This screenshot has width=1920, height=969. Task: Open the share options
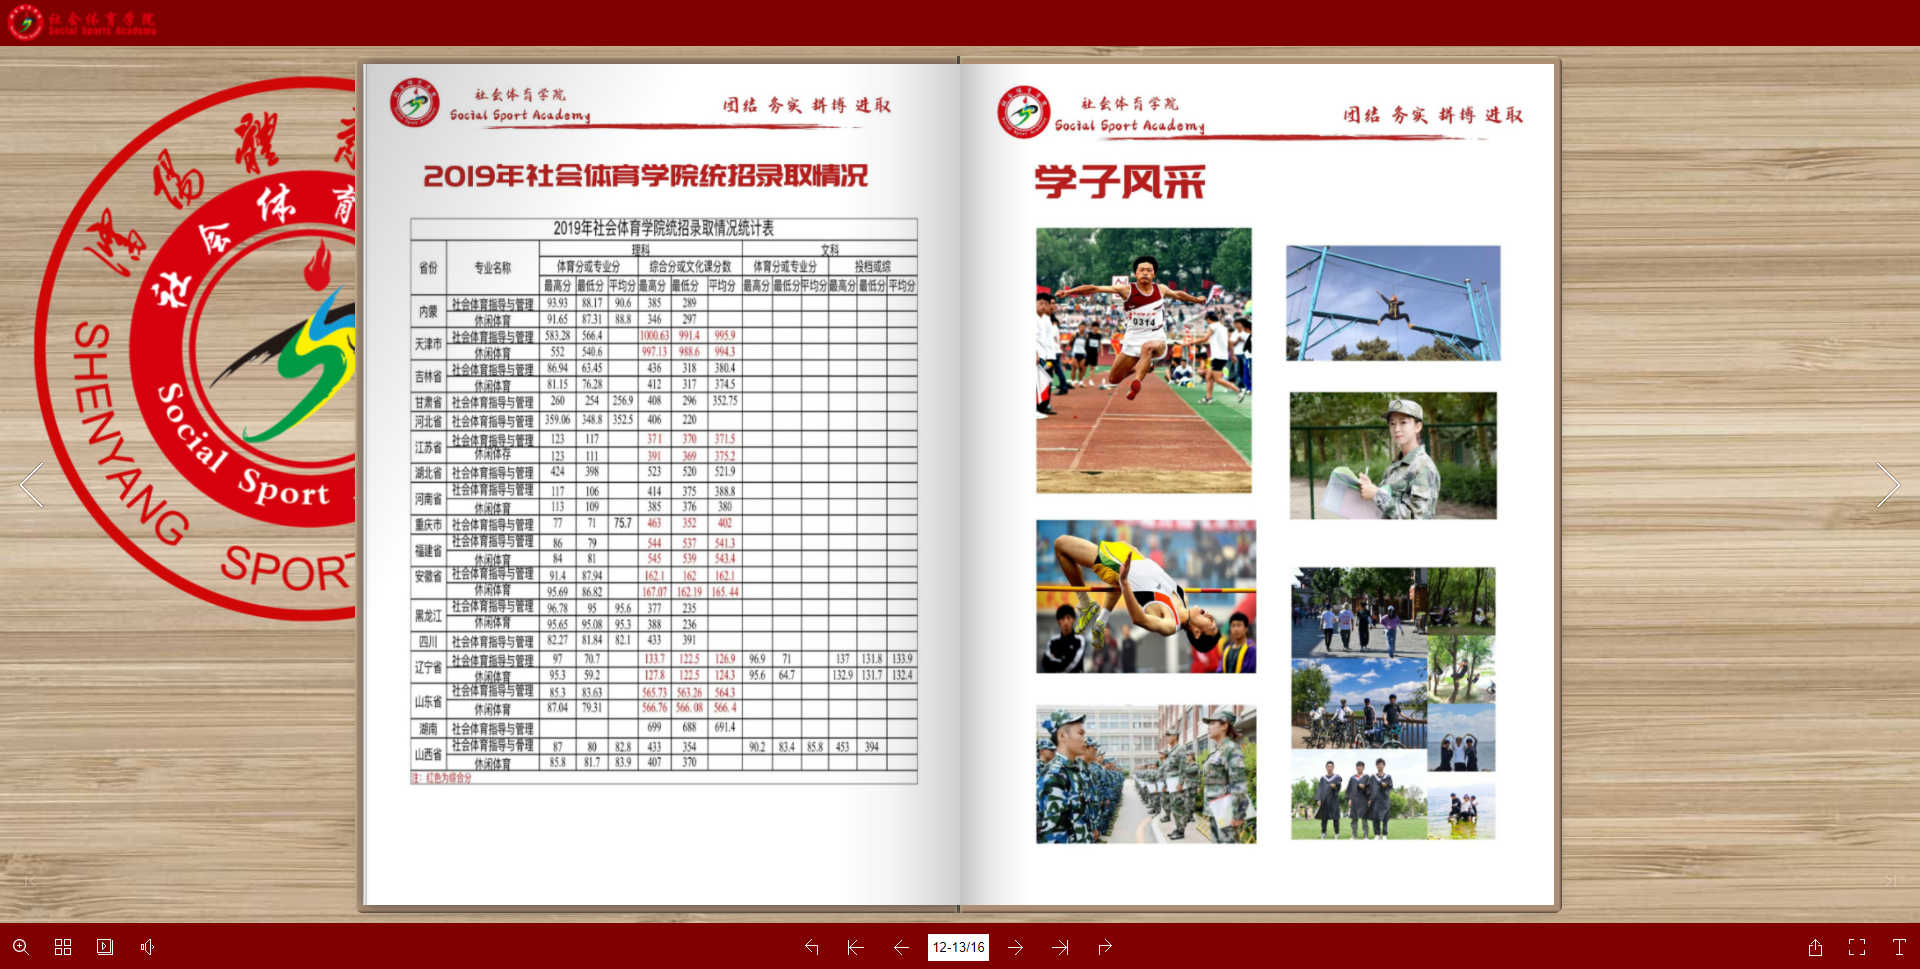(x=1815, y=947)
